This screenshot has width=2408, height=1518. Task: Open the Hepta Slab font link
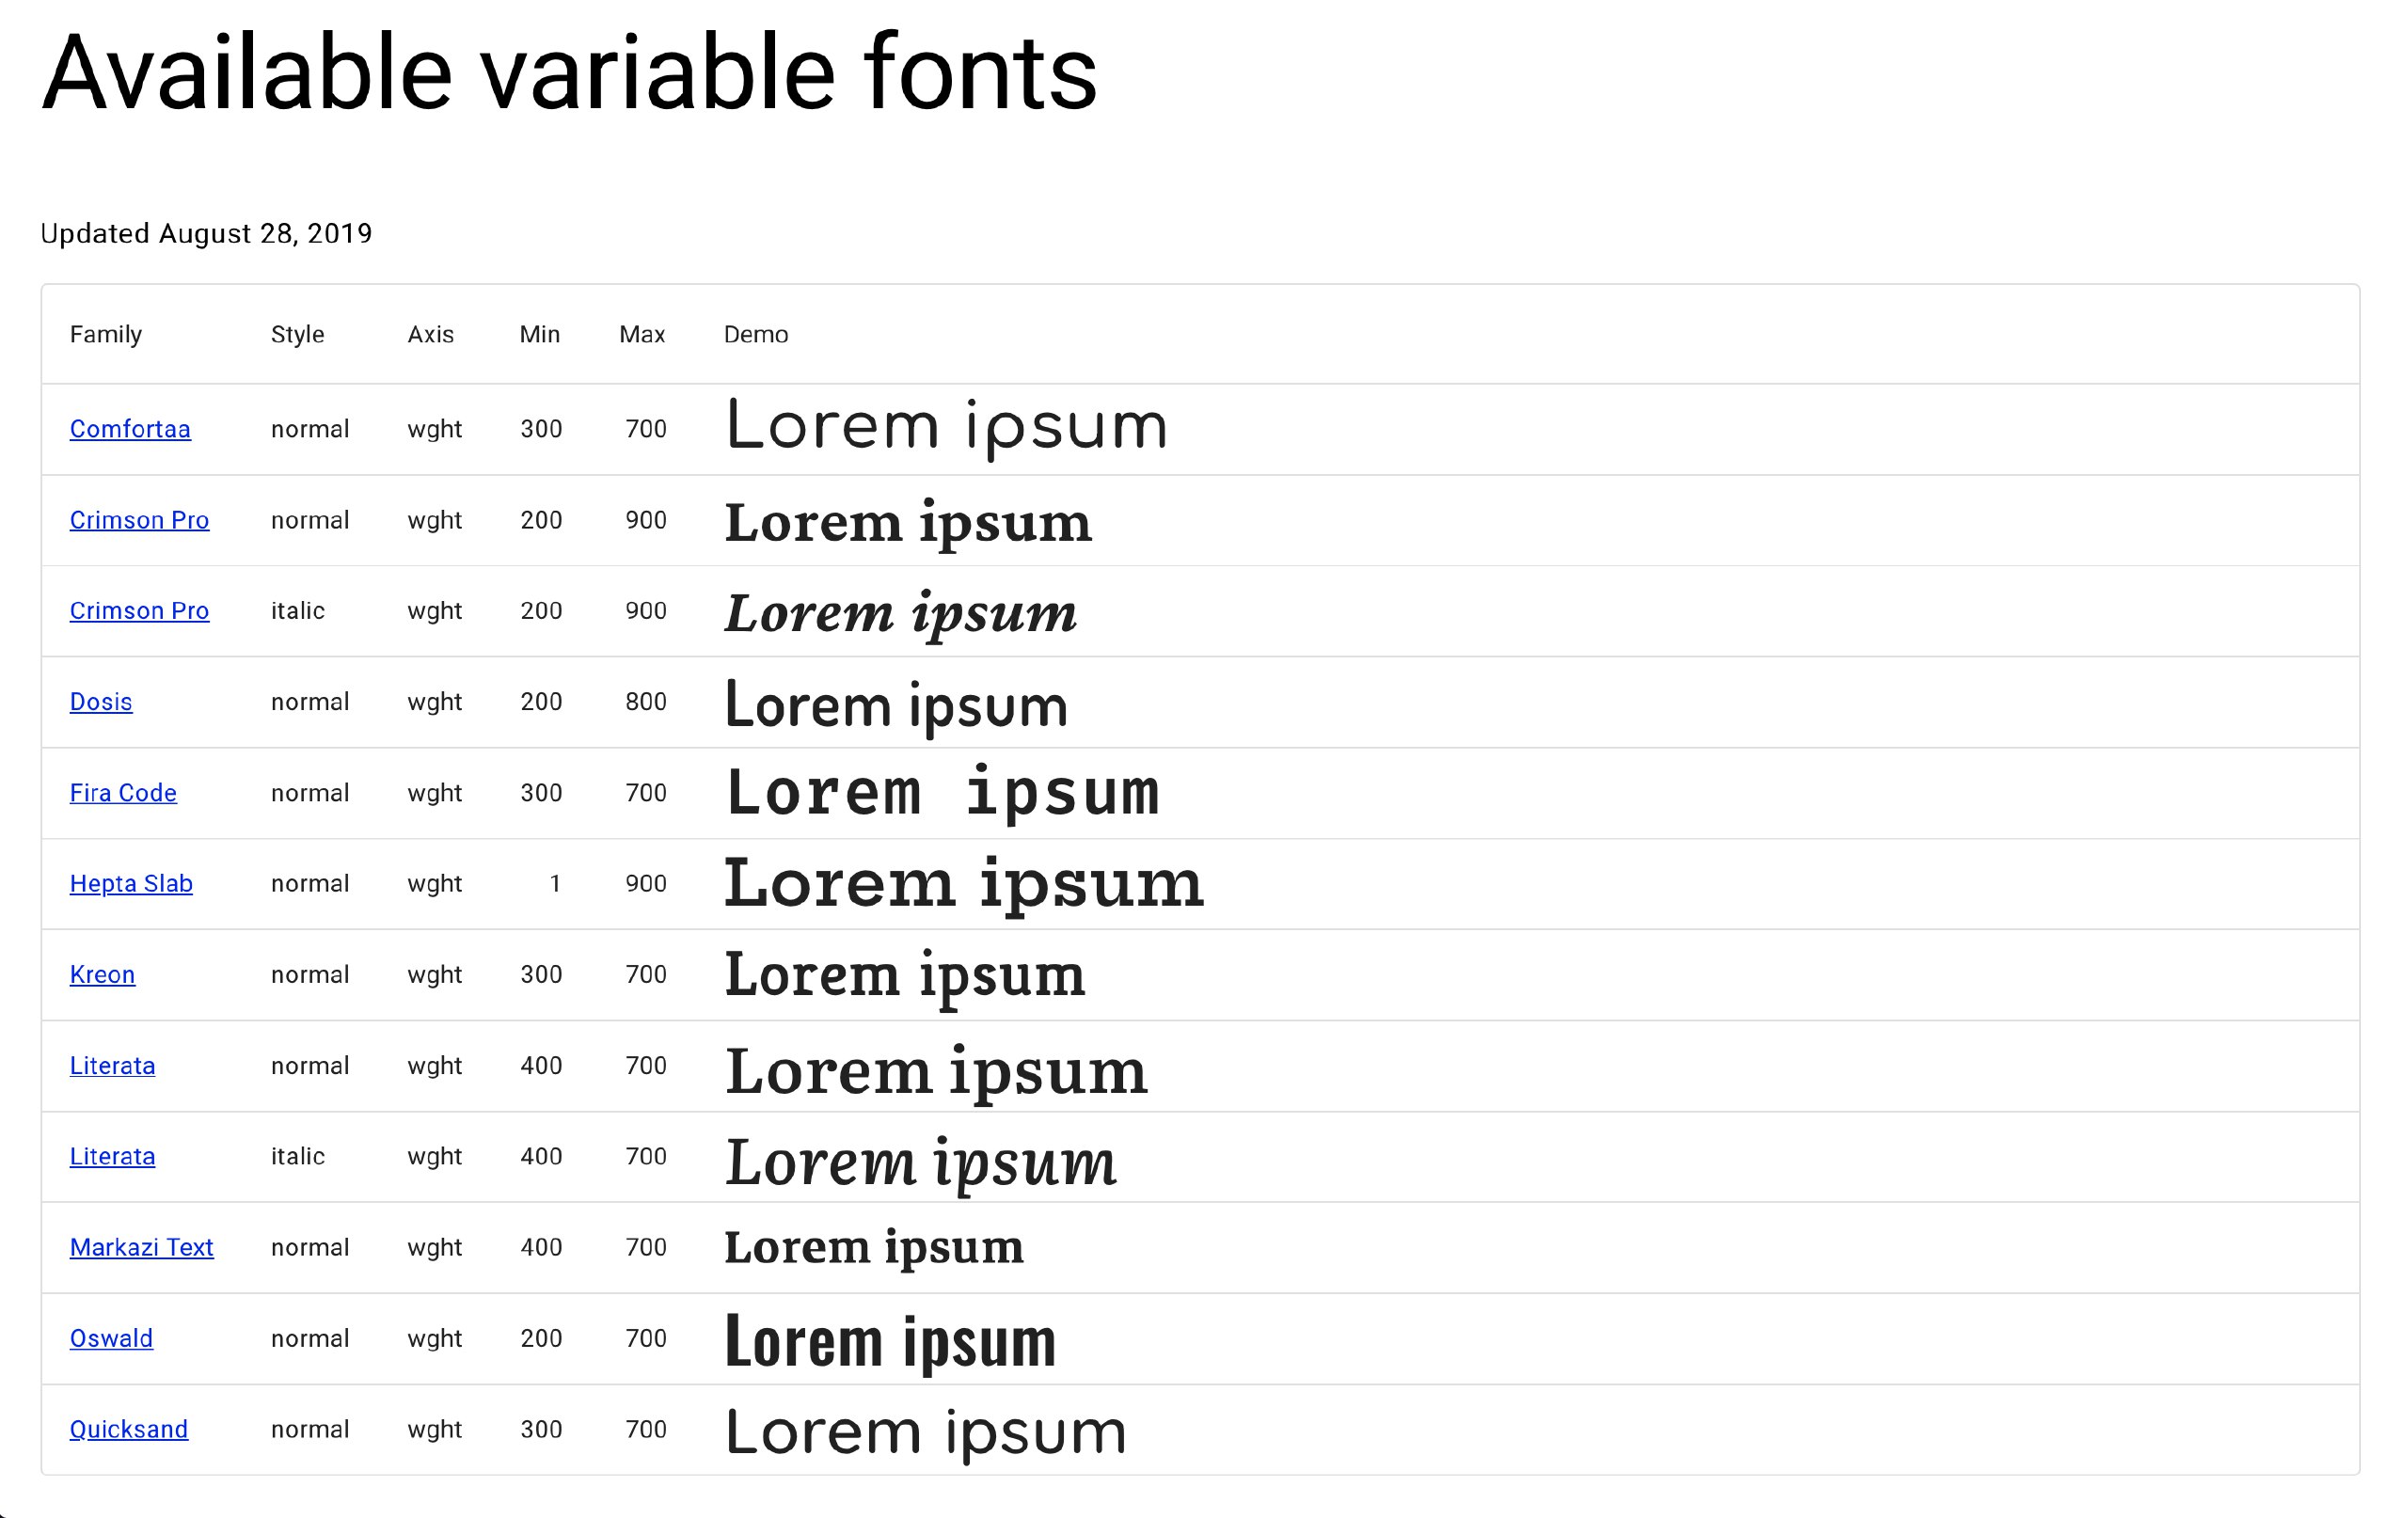[131, 884]
